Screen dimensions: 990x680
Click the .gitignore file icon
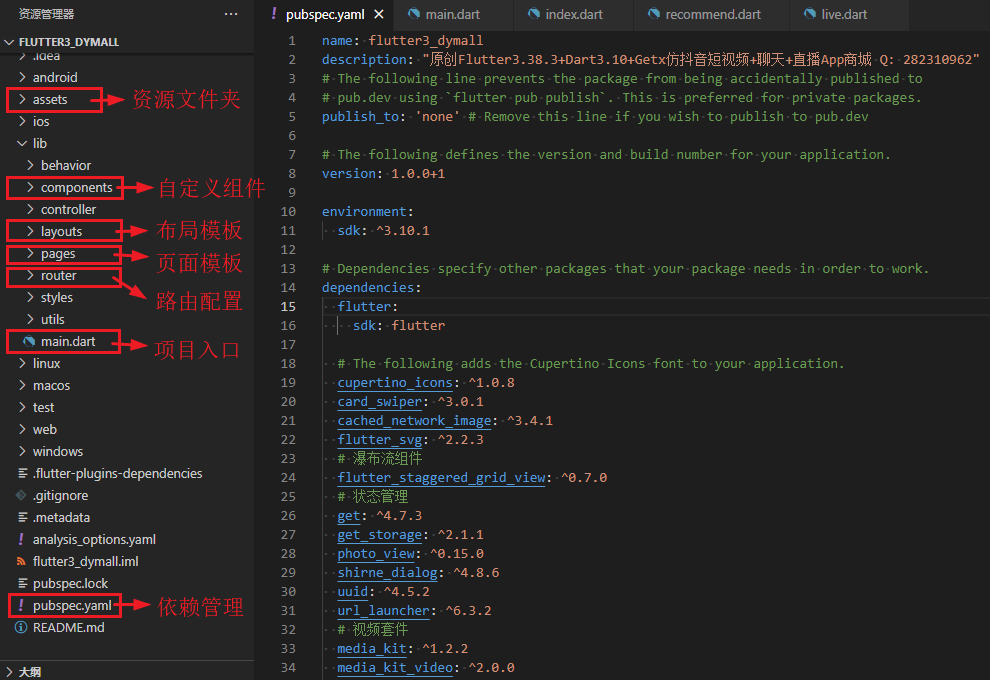22,495
